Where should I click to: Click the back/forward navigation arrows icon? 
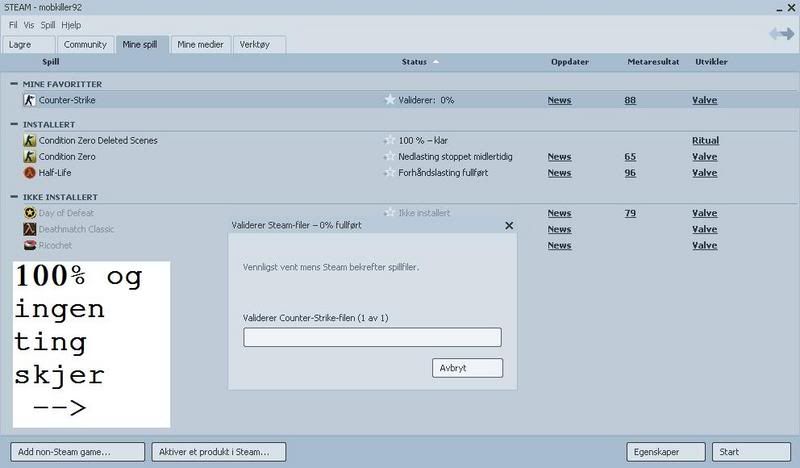pos(781,35)
